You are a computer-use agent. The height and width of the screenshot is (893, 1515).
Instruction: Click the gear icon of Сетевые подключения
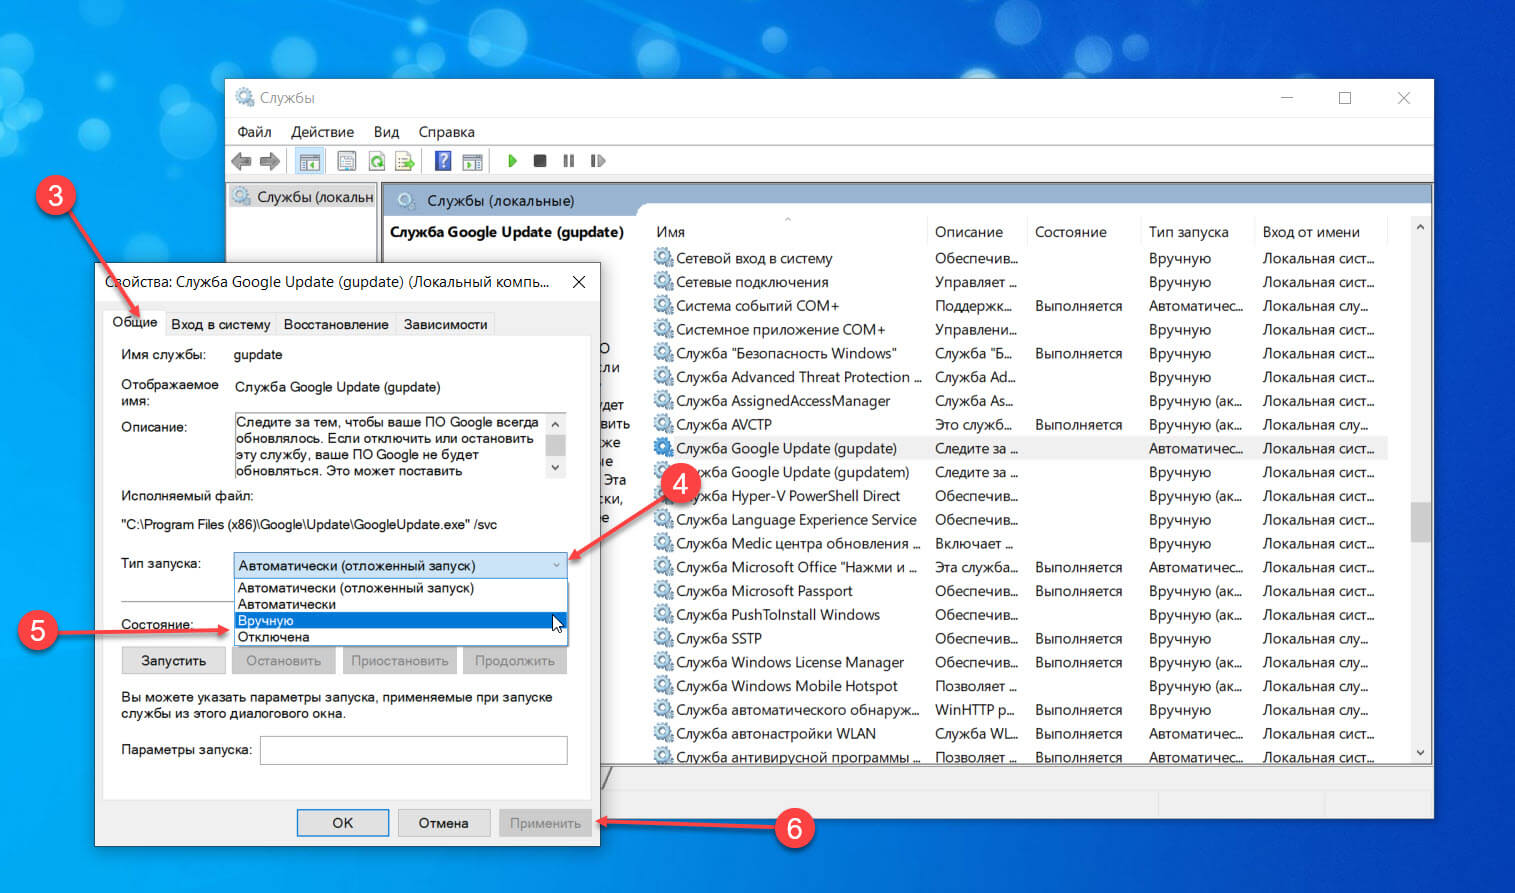[x=663, y=281]
